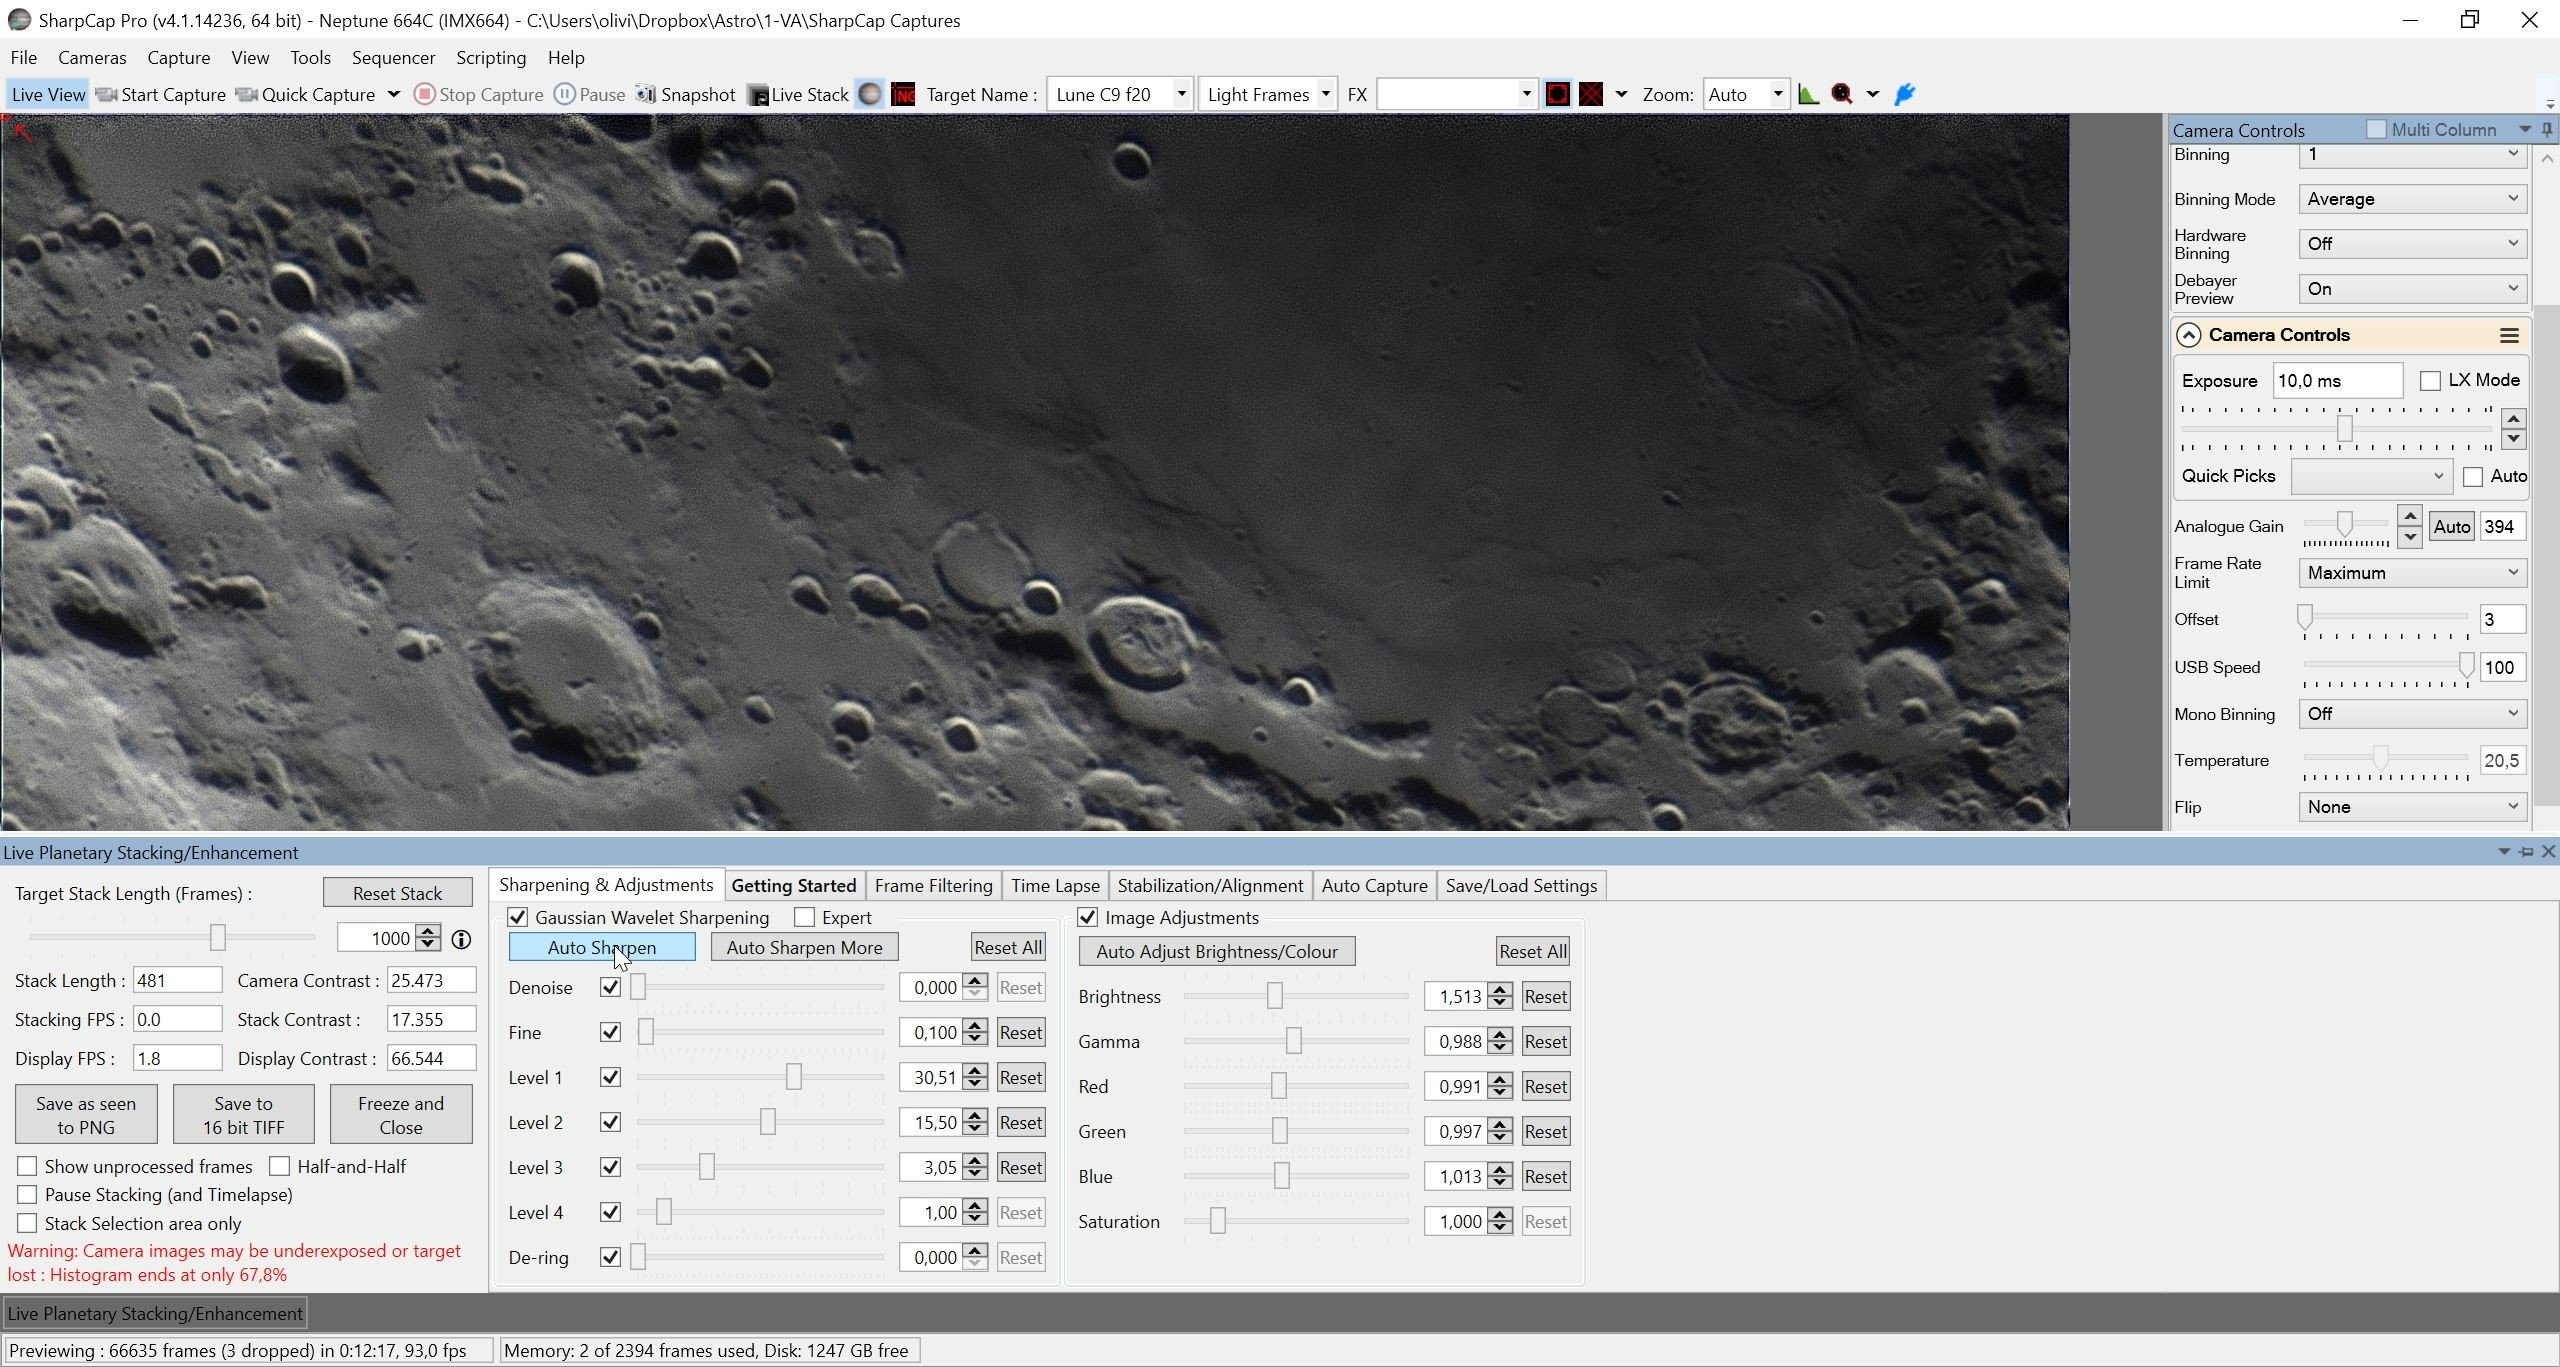The image size is (2560, 1367).
Task: Click Save to 16 bit TIFF button
Action: [x=243, y=1115]
